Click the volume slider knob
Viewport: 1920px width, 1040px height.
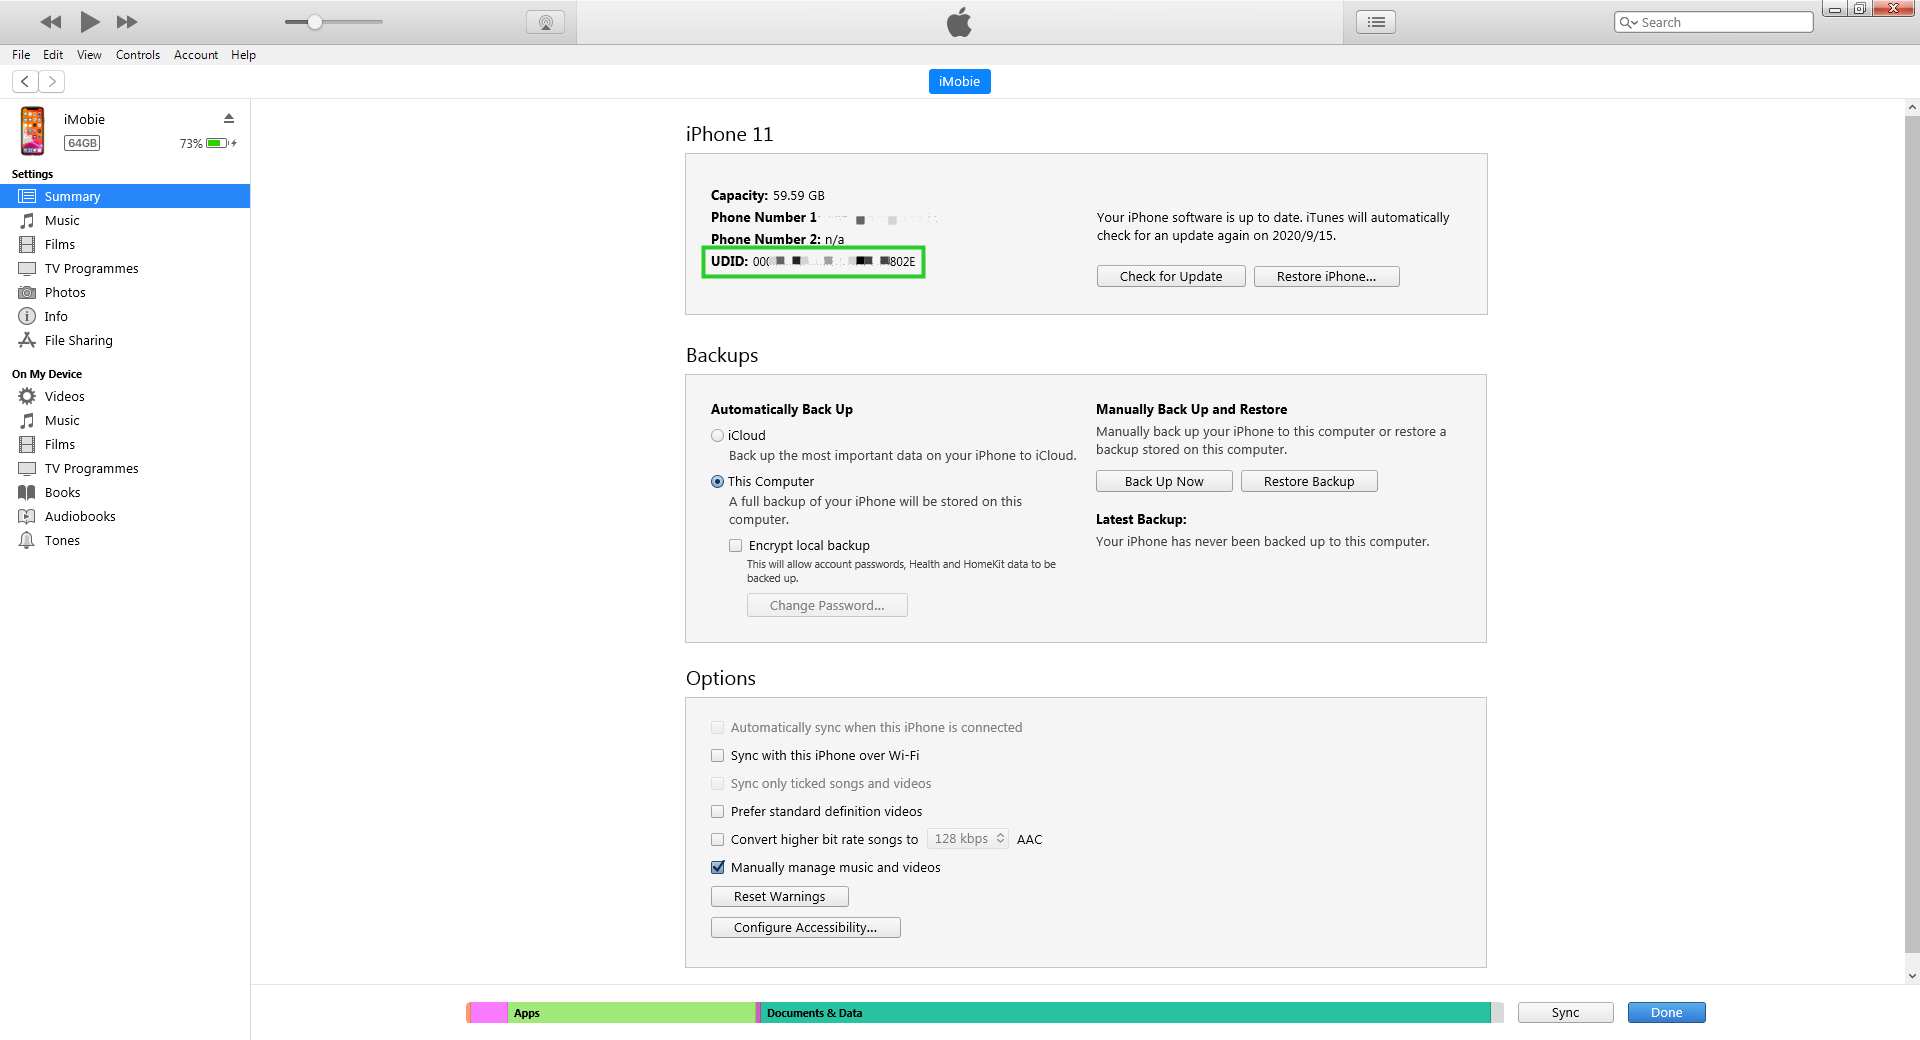(x=315, y=22)
